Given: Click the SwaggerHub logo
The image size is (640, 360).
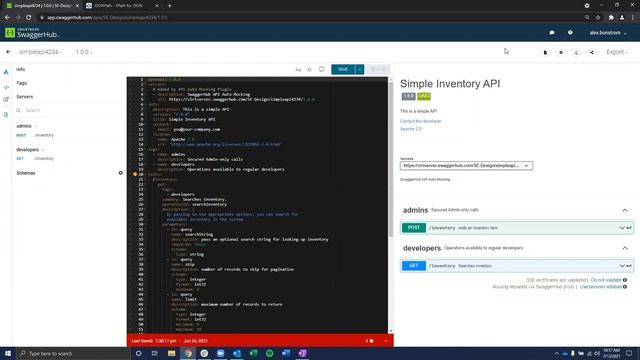Looking at the screenshot, I should (32, 33).
